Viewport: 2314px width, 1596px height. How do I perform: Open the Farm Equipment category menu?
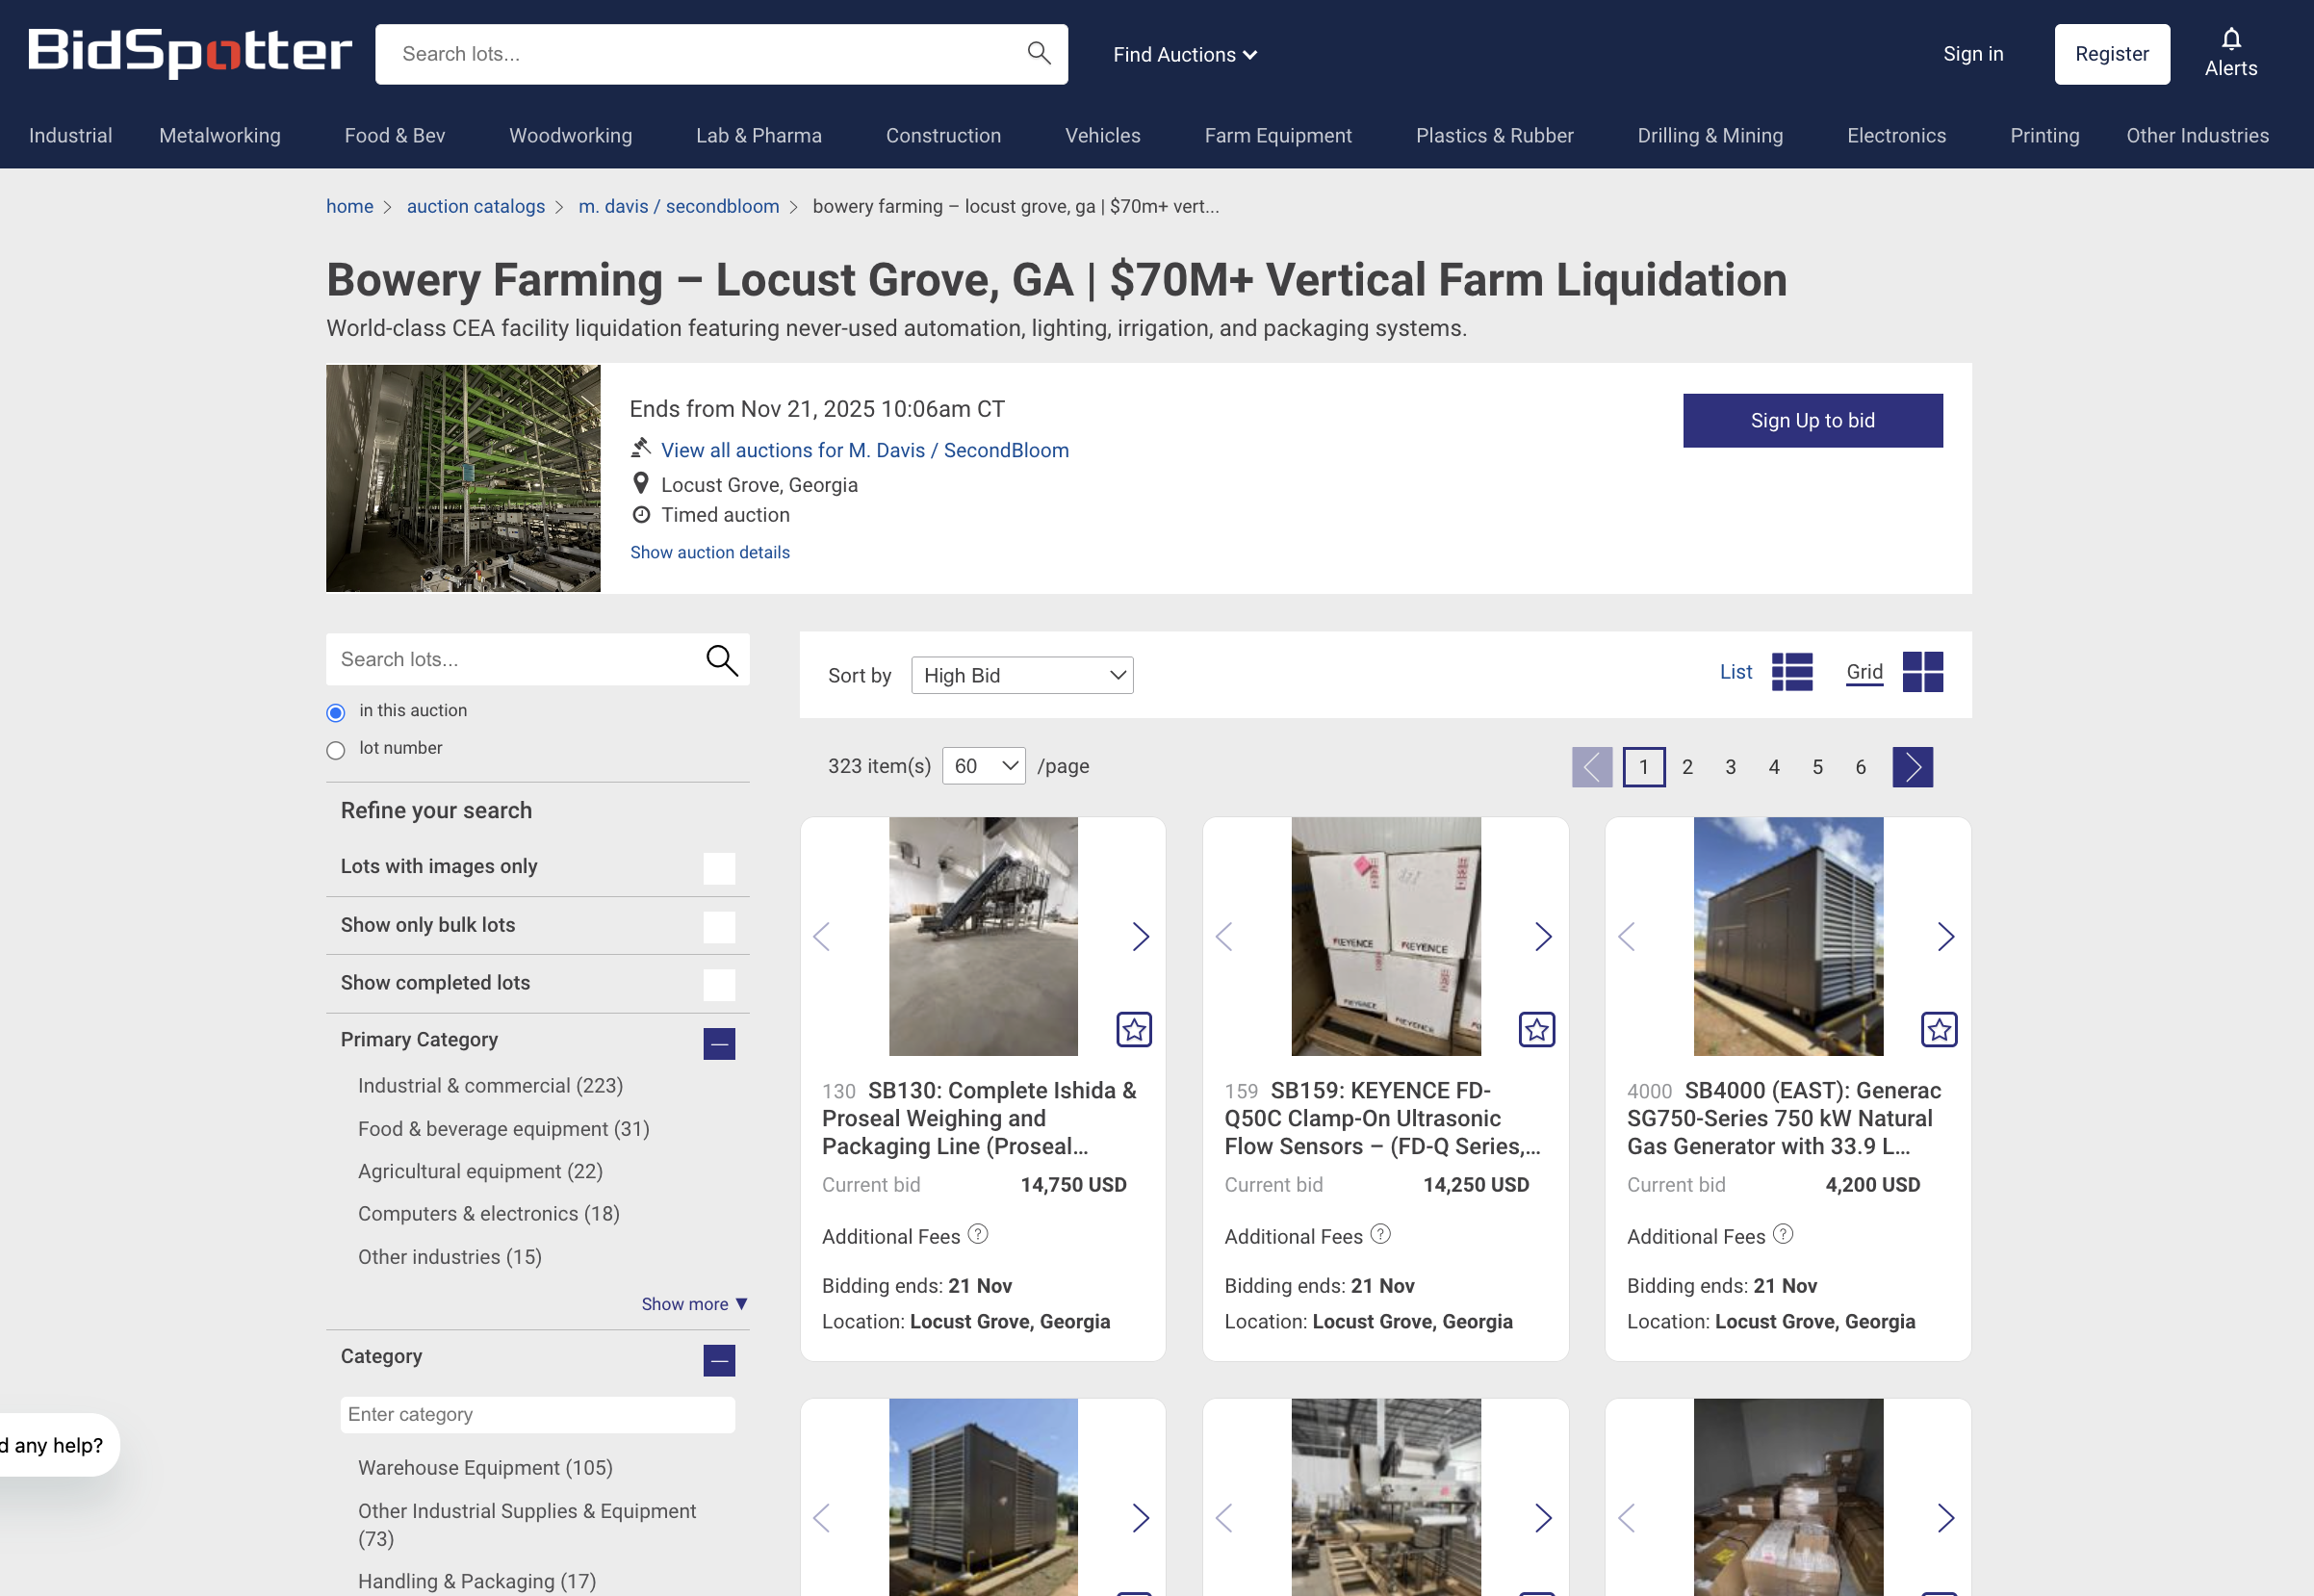click(1277, 136)
